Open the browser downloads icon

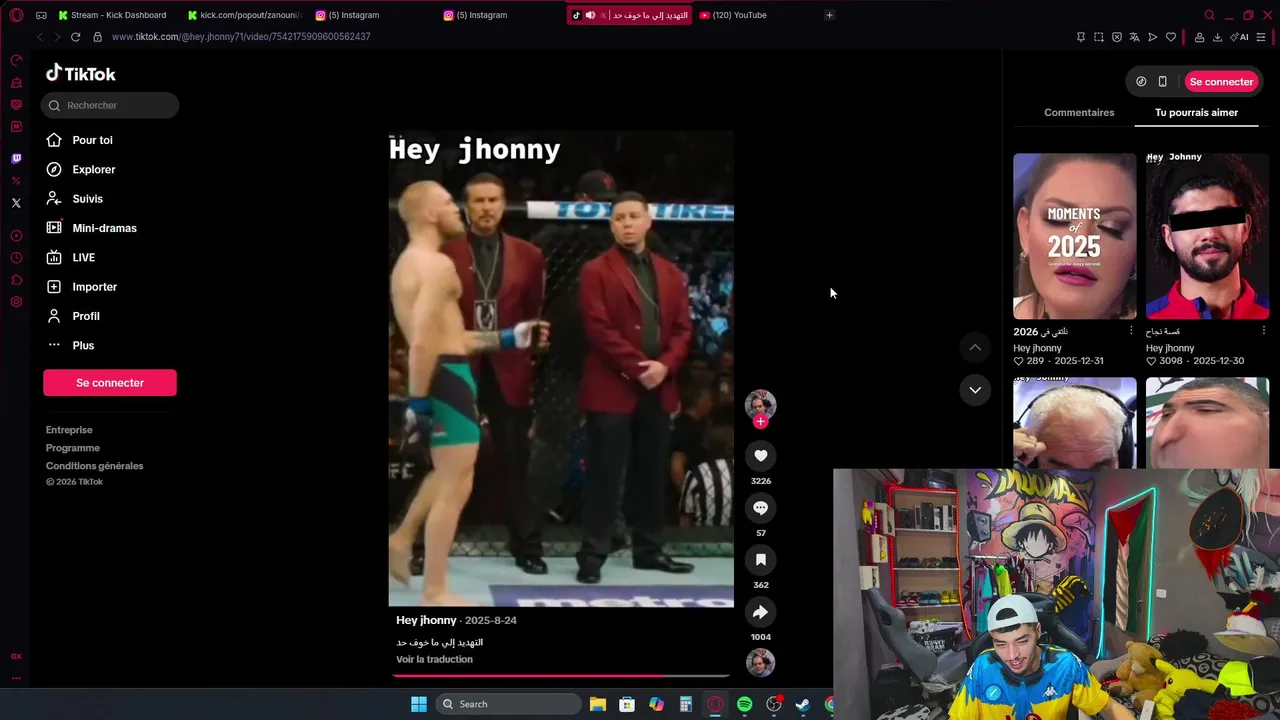tap(1217, 37)
